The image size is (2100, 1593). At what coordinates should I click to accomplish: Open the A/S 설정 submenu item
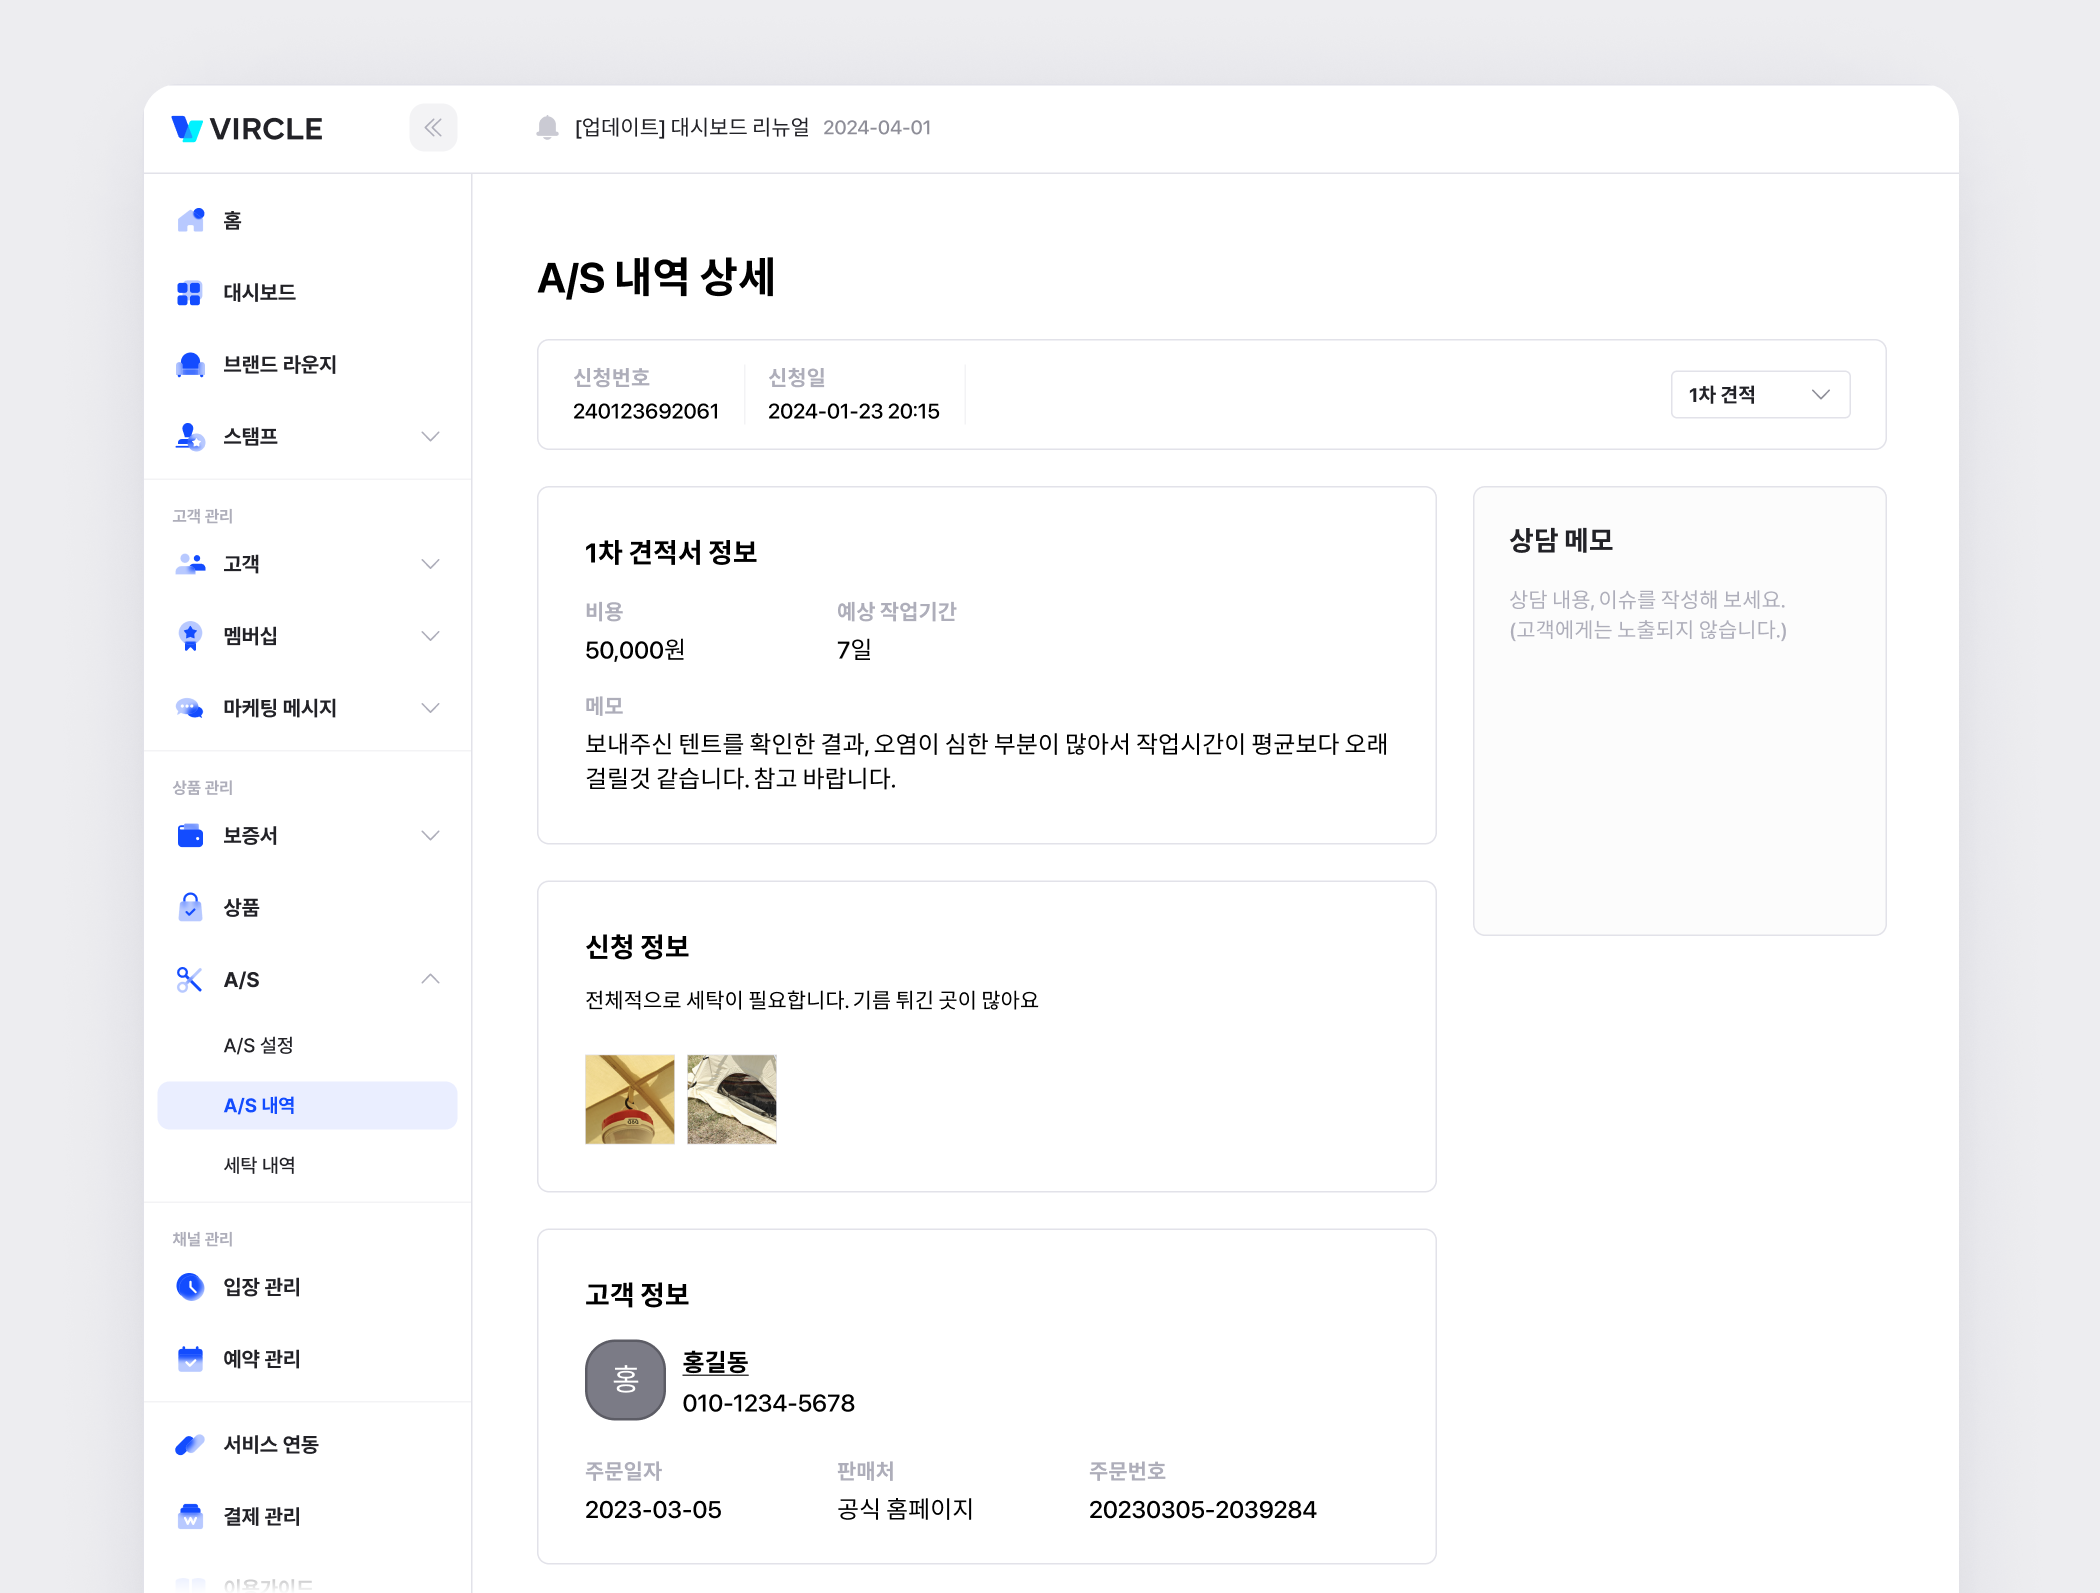(258, 1046)
